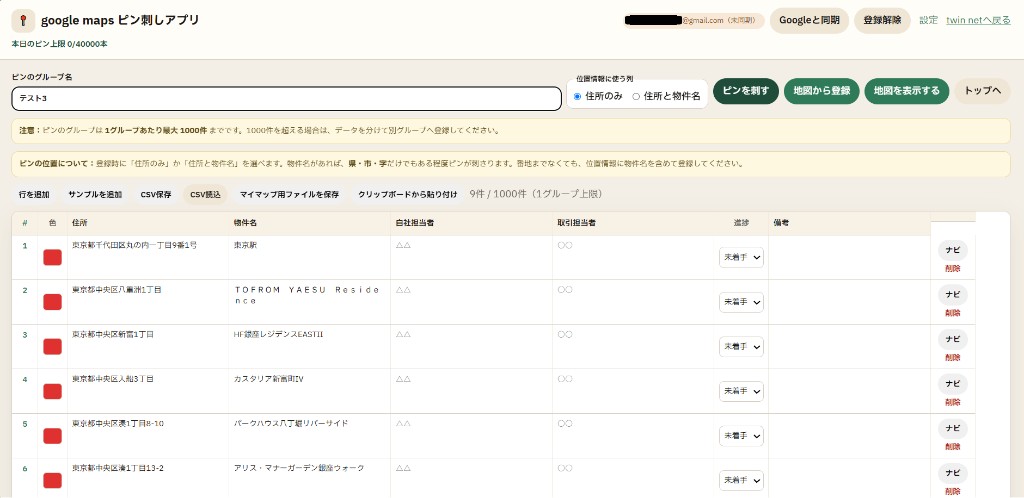Image resolution: width=1024 pixels, height=498 pixels.
Task: Delete row 1 with 削除
Action: [952, 268]
